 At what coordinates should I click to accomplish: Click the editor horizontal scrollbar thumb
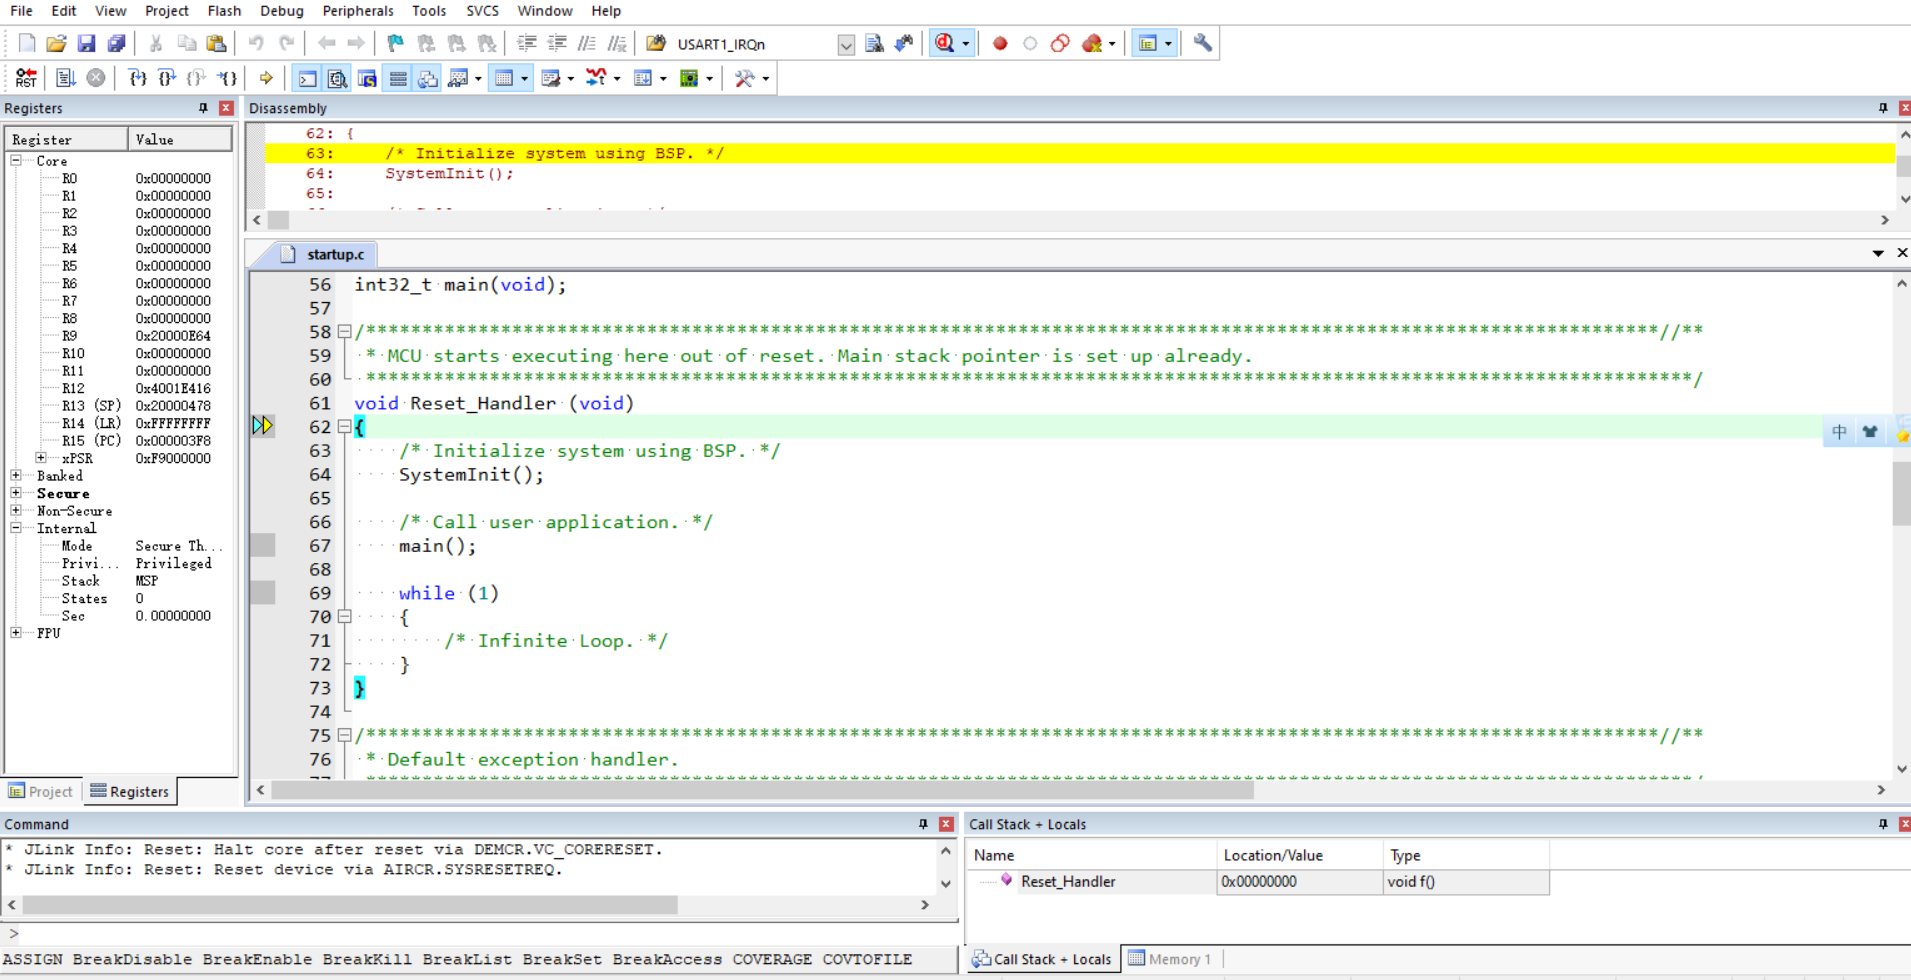tap(762, 790)
